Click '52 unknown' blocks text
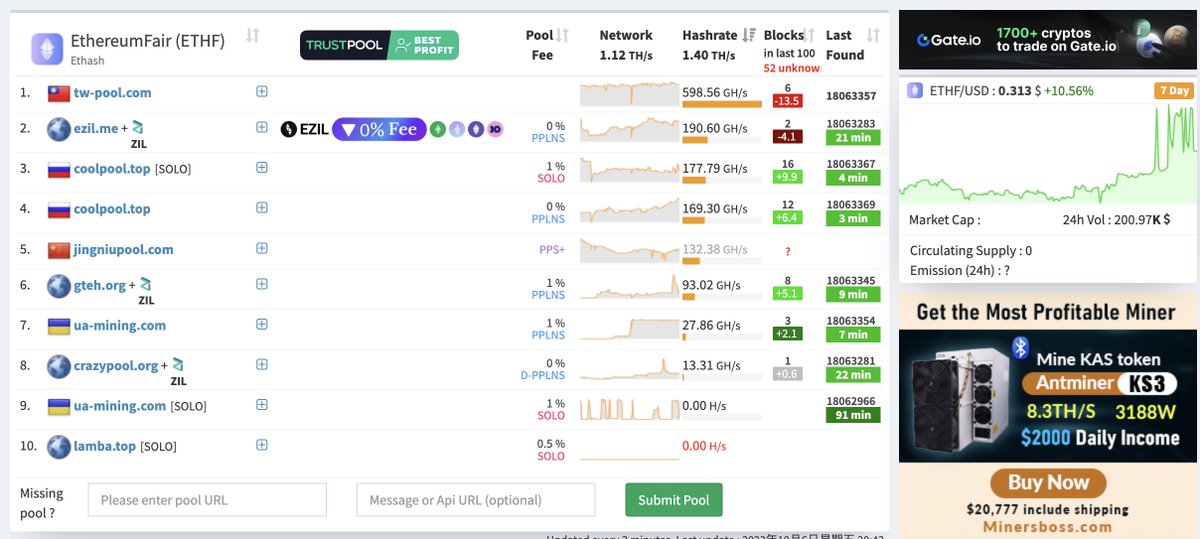Viewport: 1200px width, 539px height. [793, 68]
